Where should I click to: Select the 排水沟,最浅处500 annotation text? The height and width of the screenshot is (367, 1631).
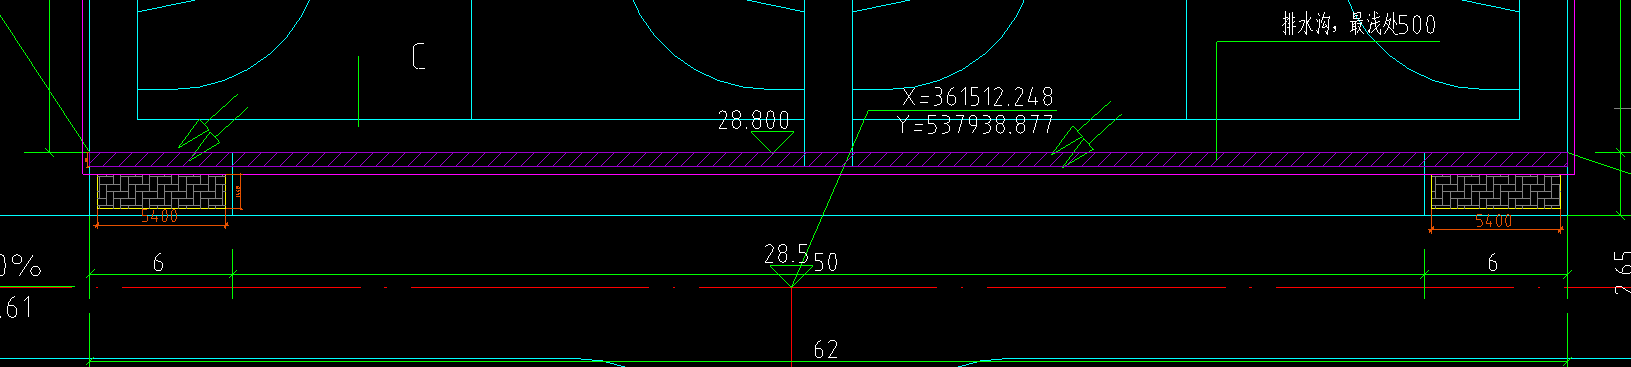tap(1359, 25)
